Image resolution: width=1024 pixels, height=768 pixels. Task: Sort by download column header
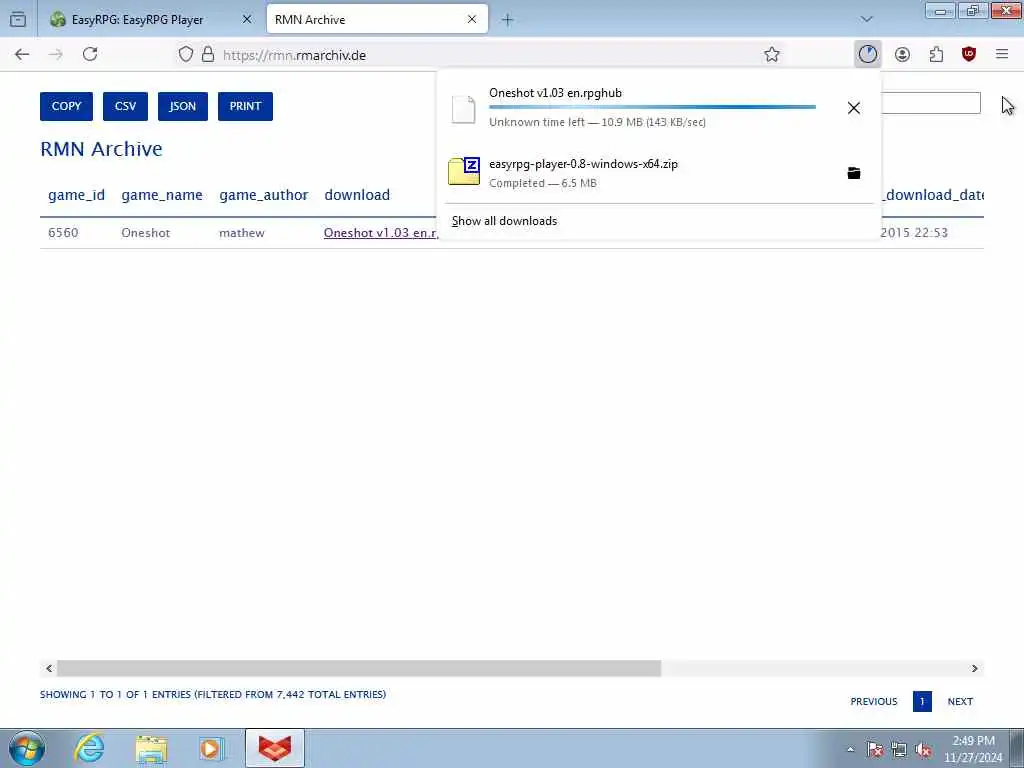[x=357, y=195]
